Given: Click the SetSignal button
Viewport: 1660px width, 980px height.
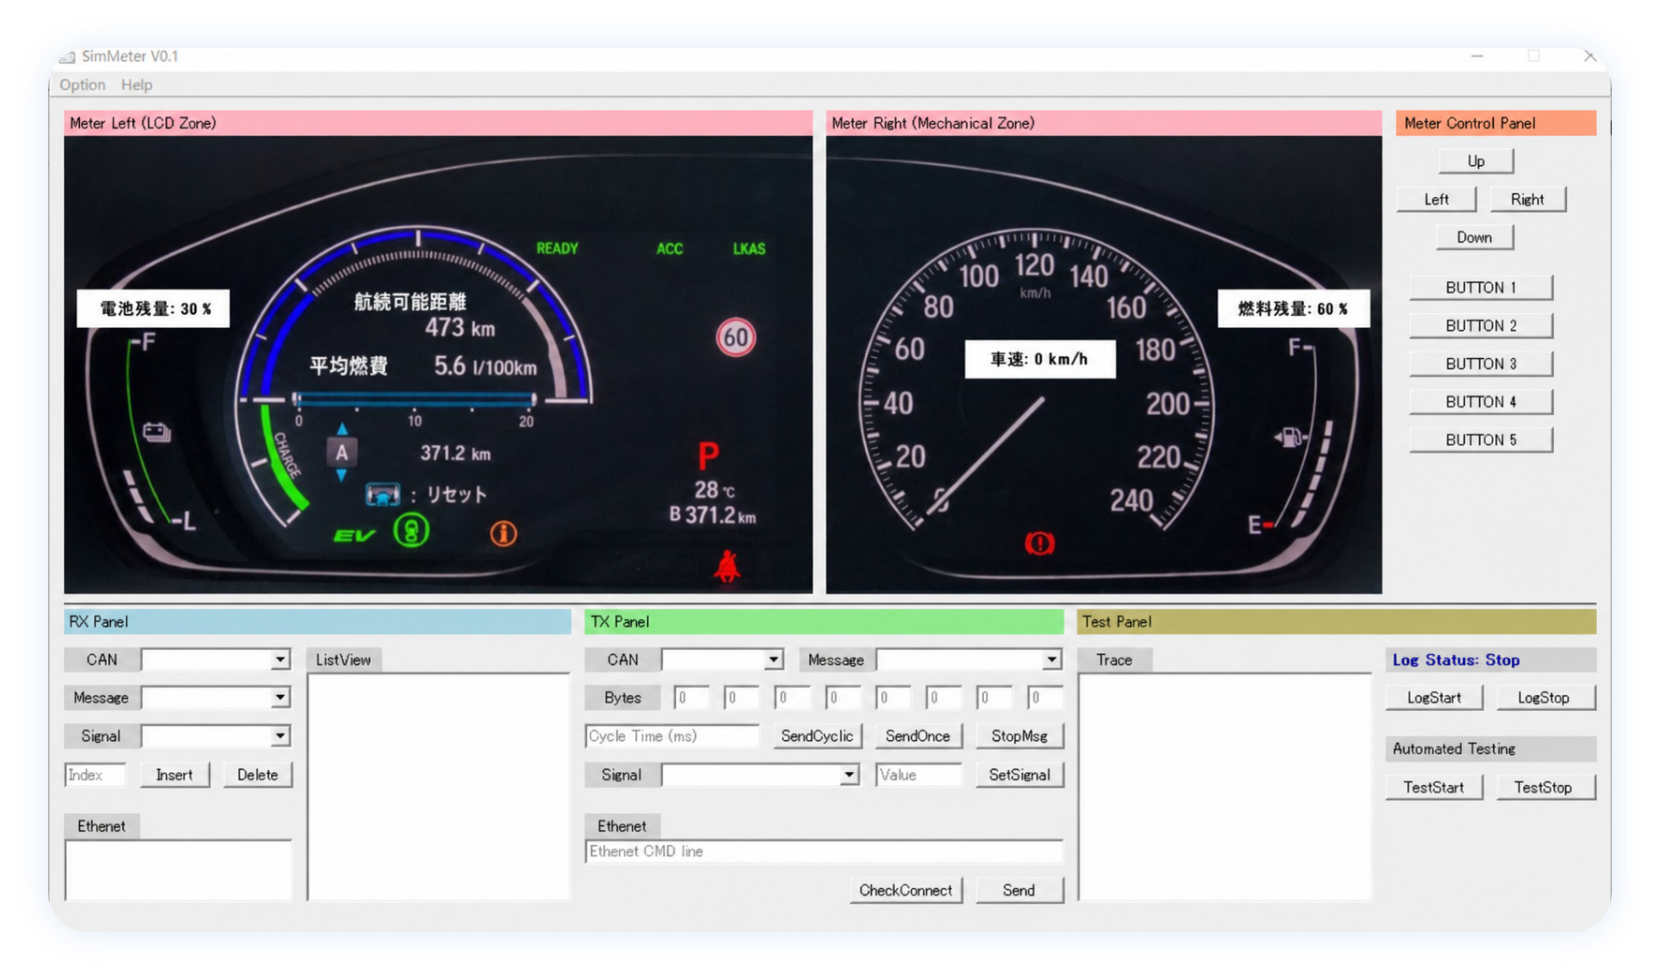Looking at the screenshot, I should tap(1019, 775).
